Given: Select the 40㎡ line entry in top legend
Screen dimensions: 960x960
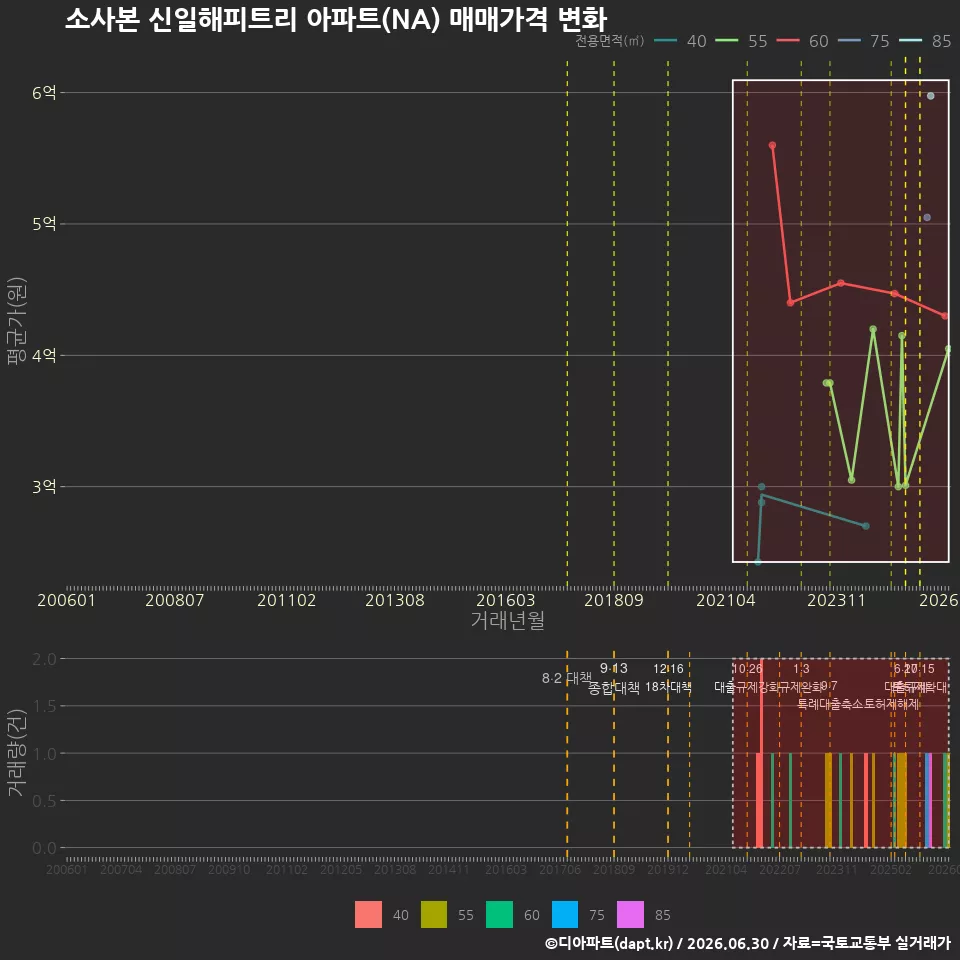Looking at the screenshot, I should pyautogui.click(x=680, y=41).
